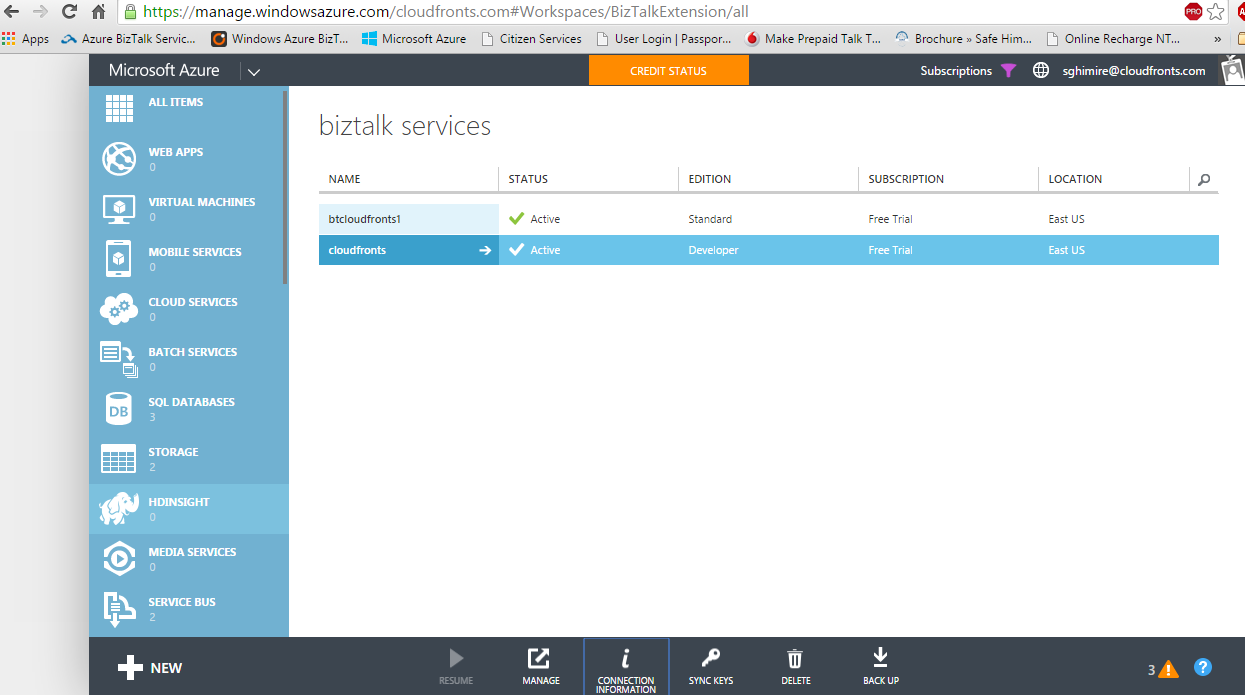Select Mobile Services icon

118,259
